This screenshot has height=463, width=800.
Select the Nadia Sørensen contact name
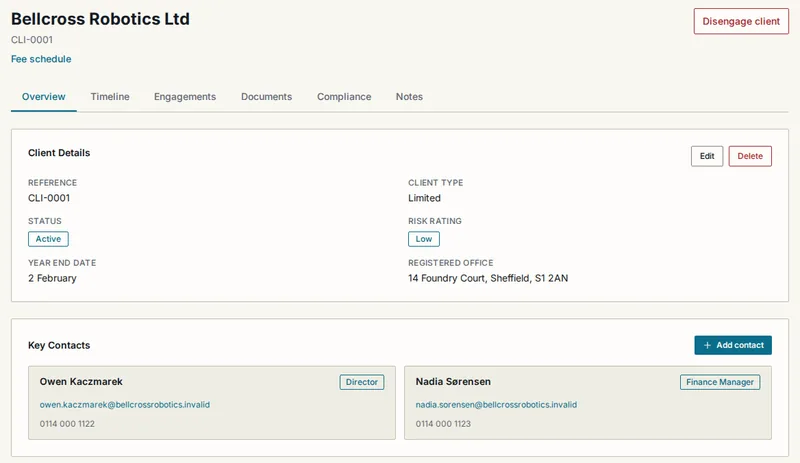click(x=453, y=381)
